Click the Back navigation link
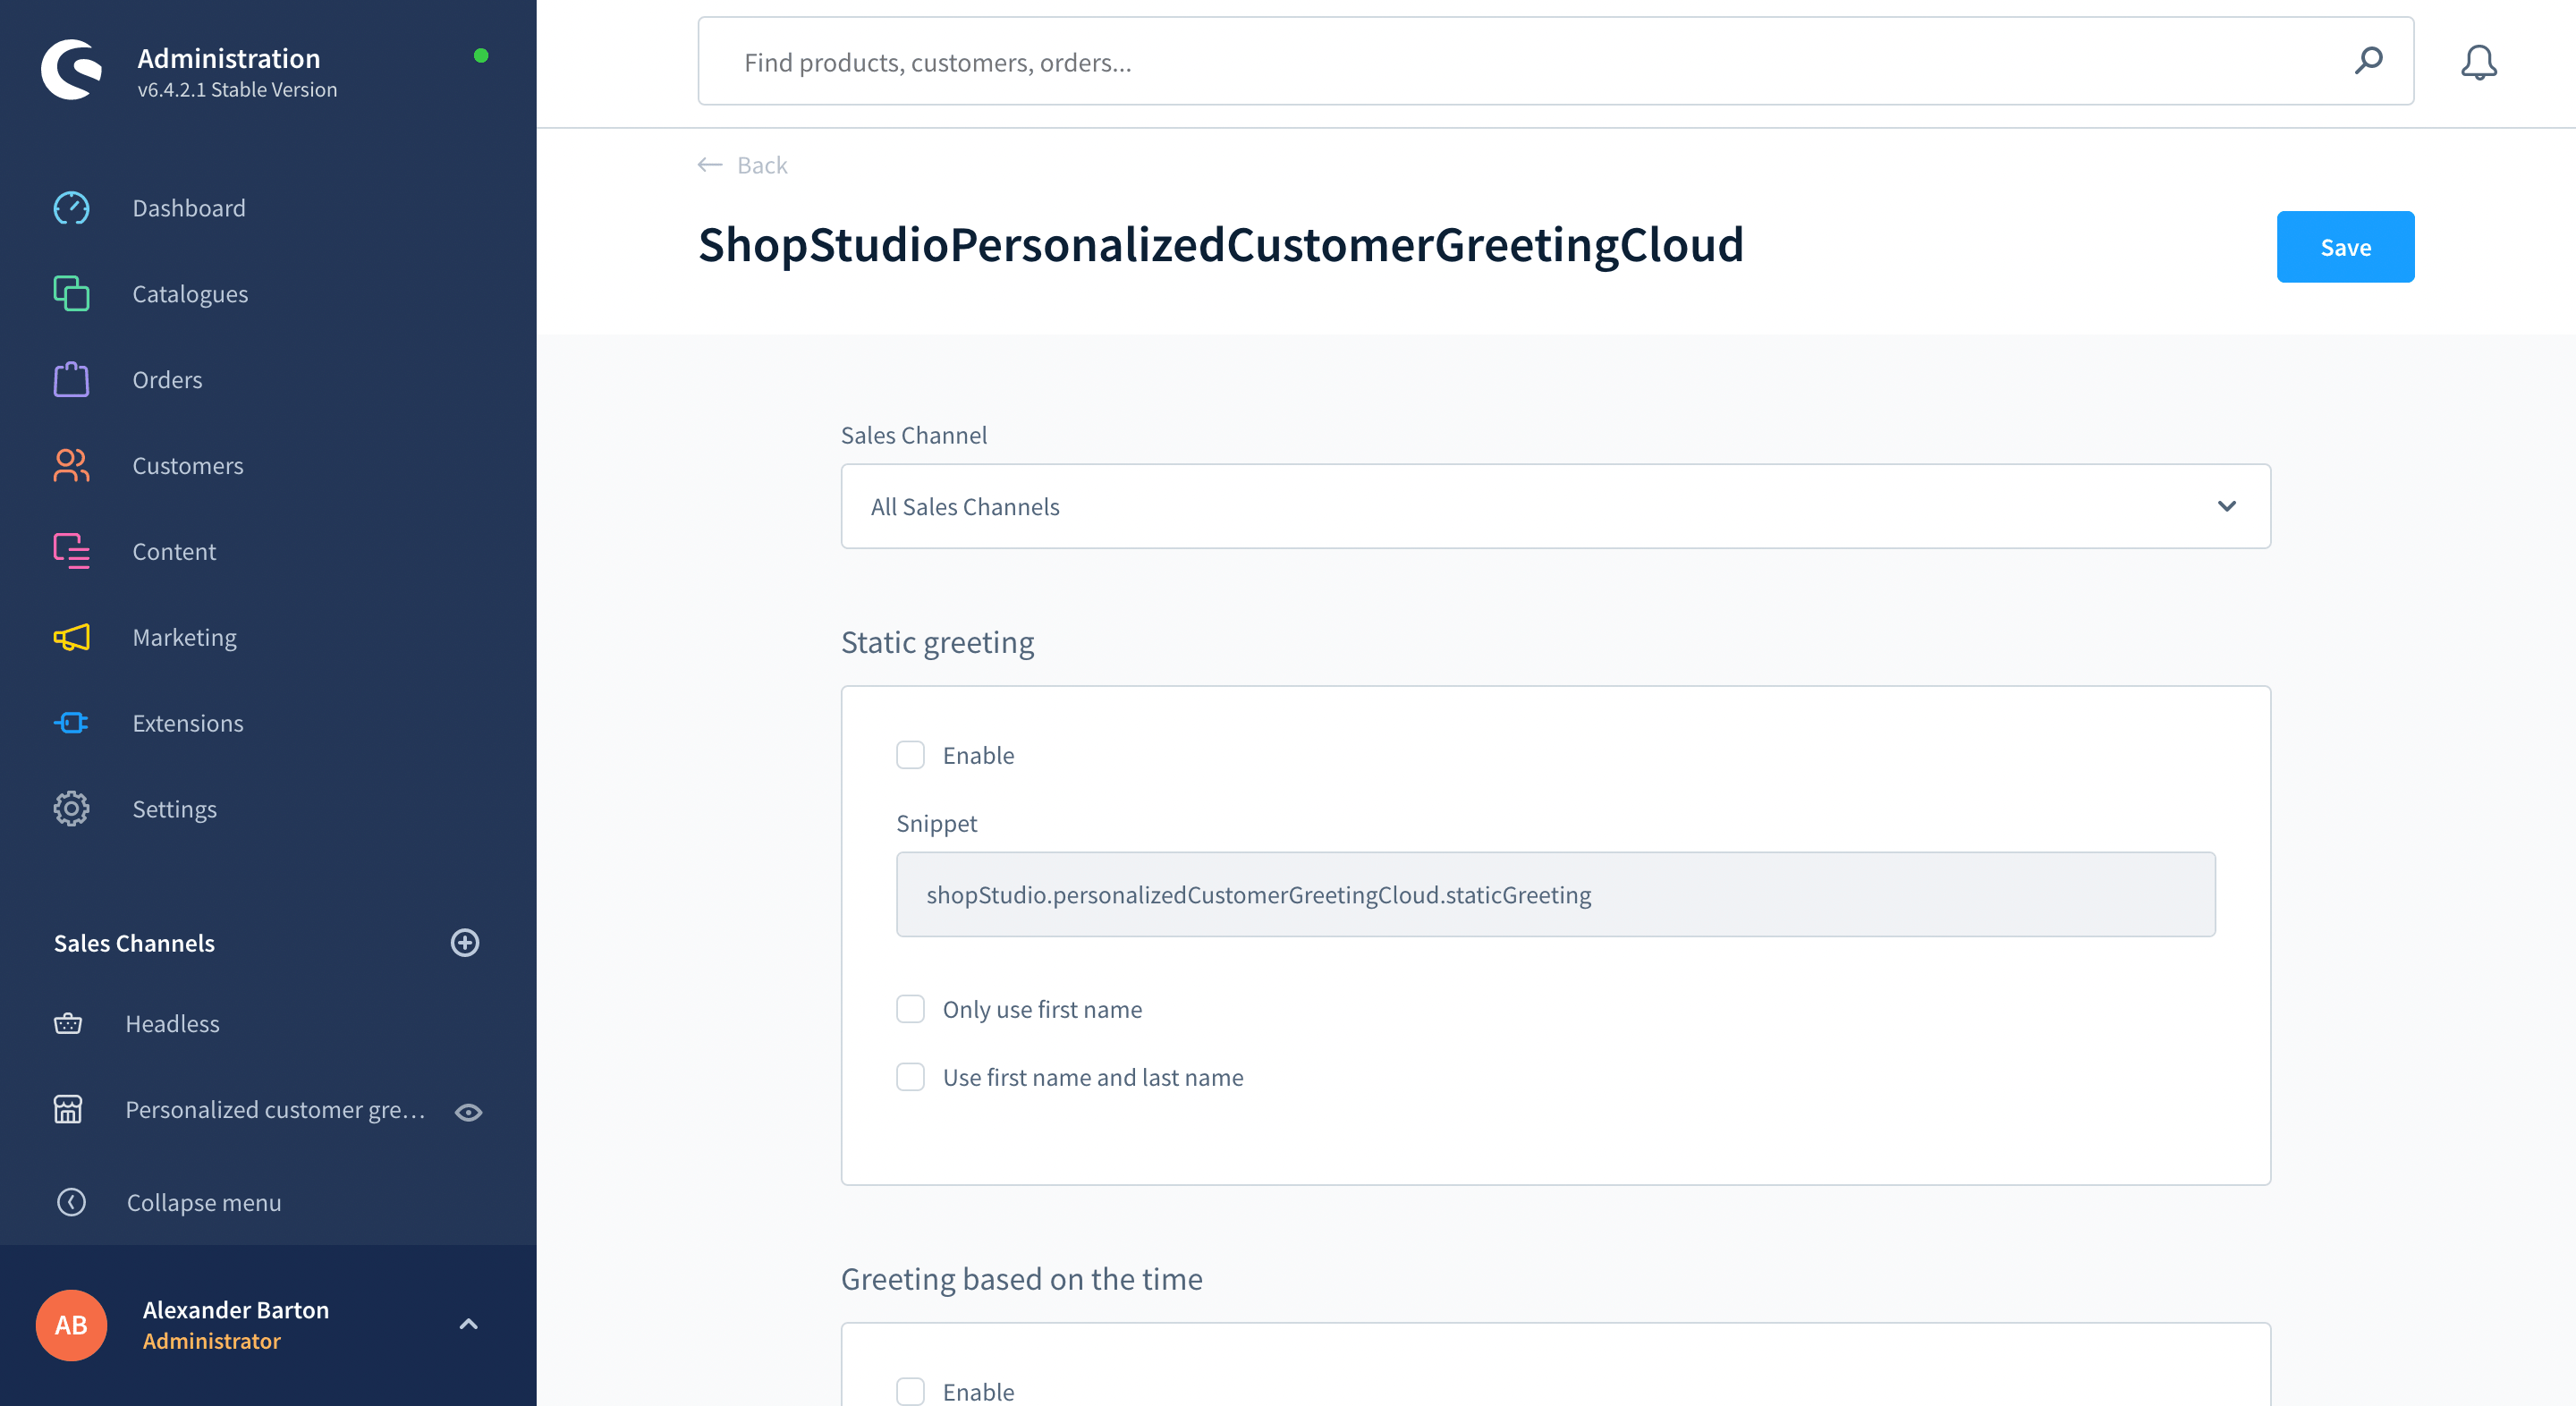Viewport: 2576px width, 1406px height. 742,165
